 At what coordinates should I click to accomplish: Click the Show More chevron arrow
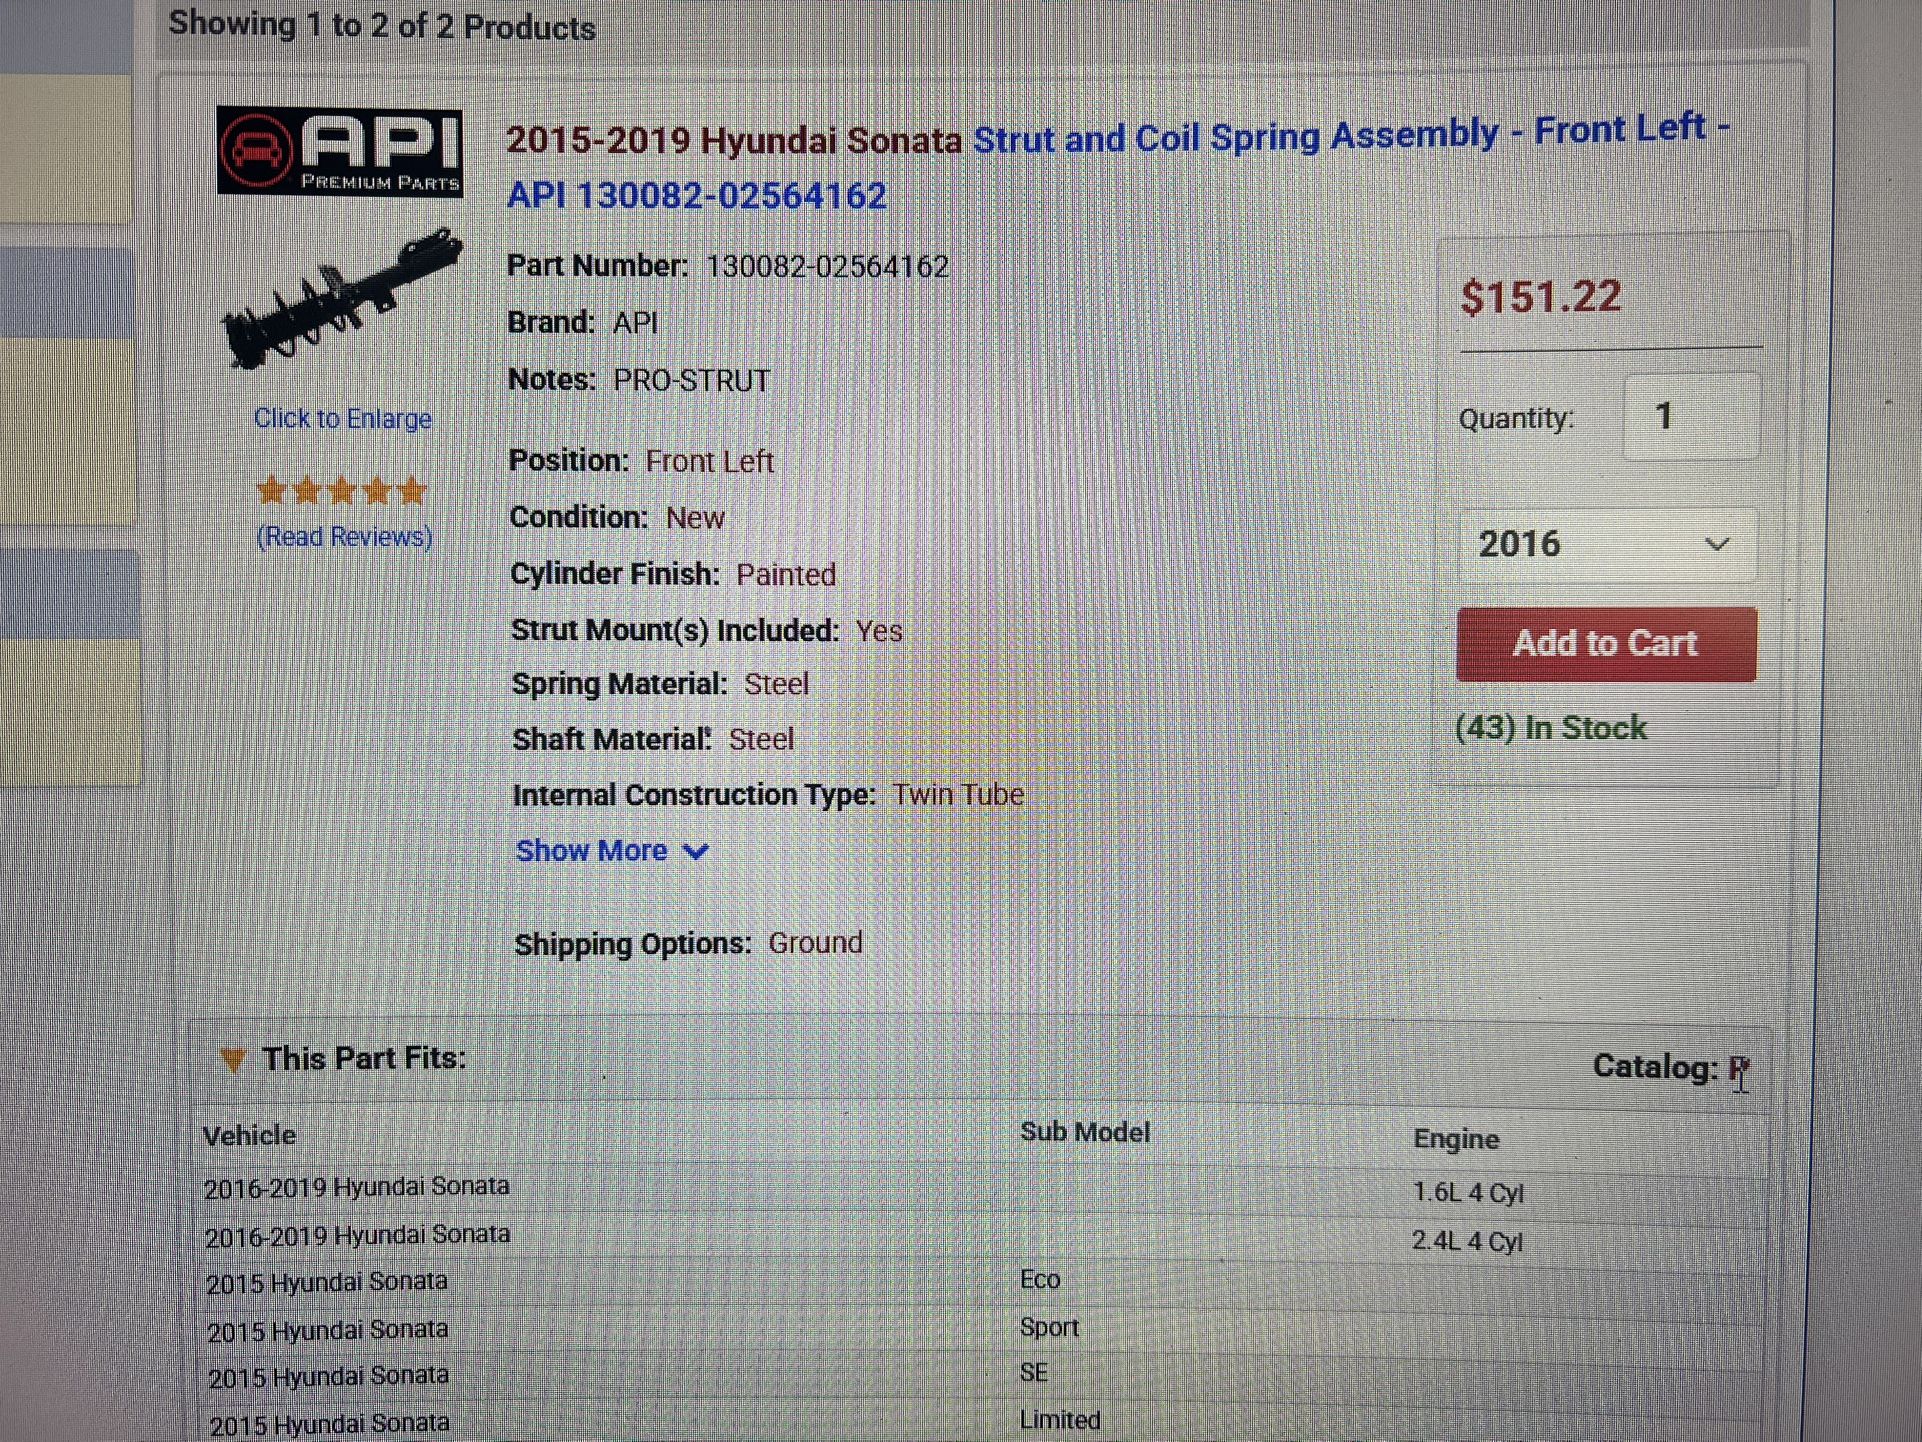[x=696, y=852]
